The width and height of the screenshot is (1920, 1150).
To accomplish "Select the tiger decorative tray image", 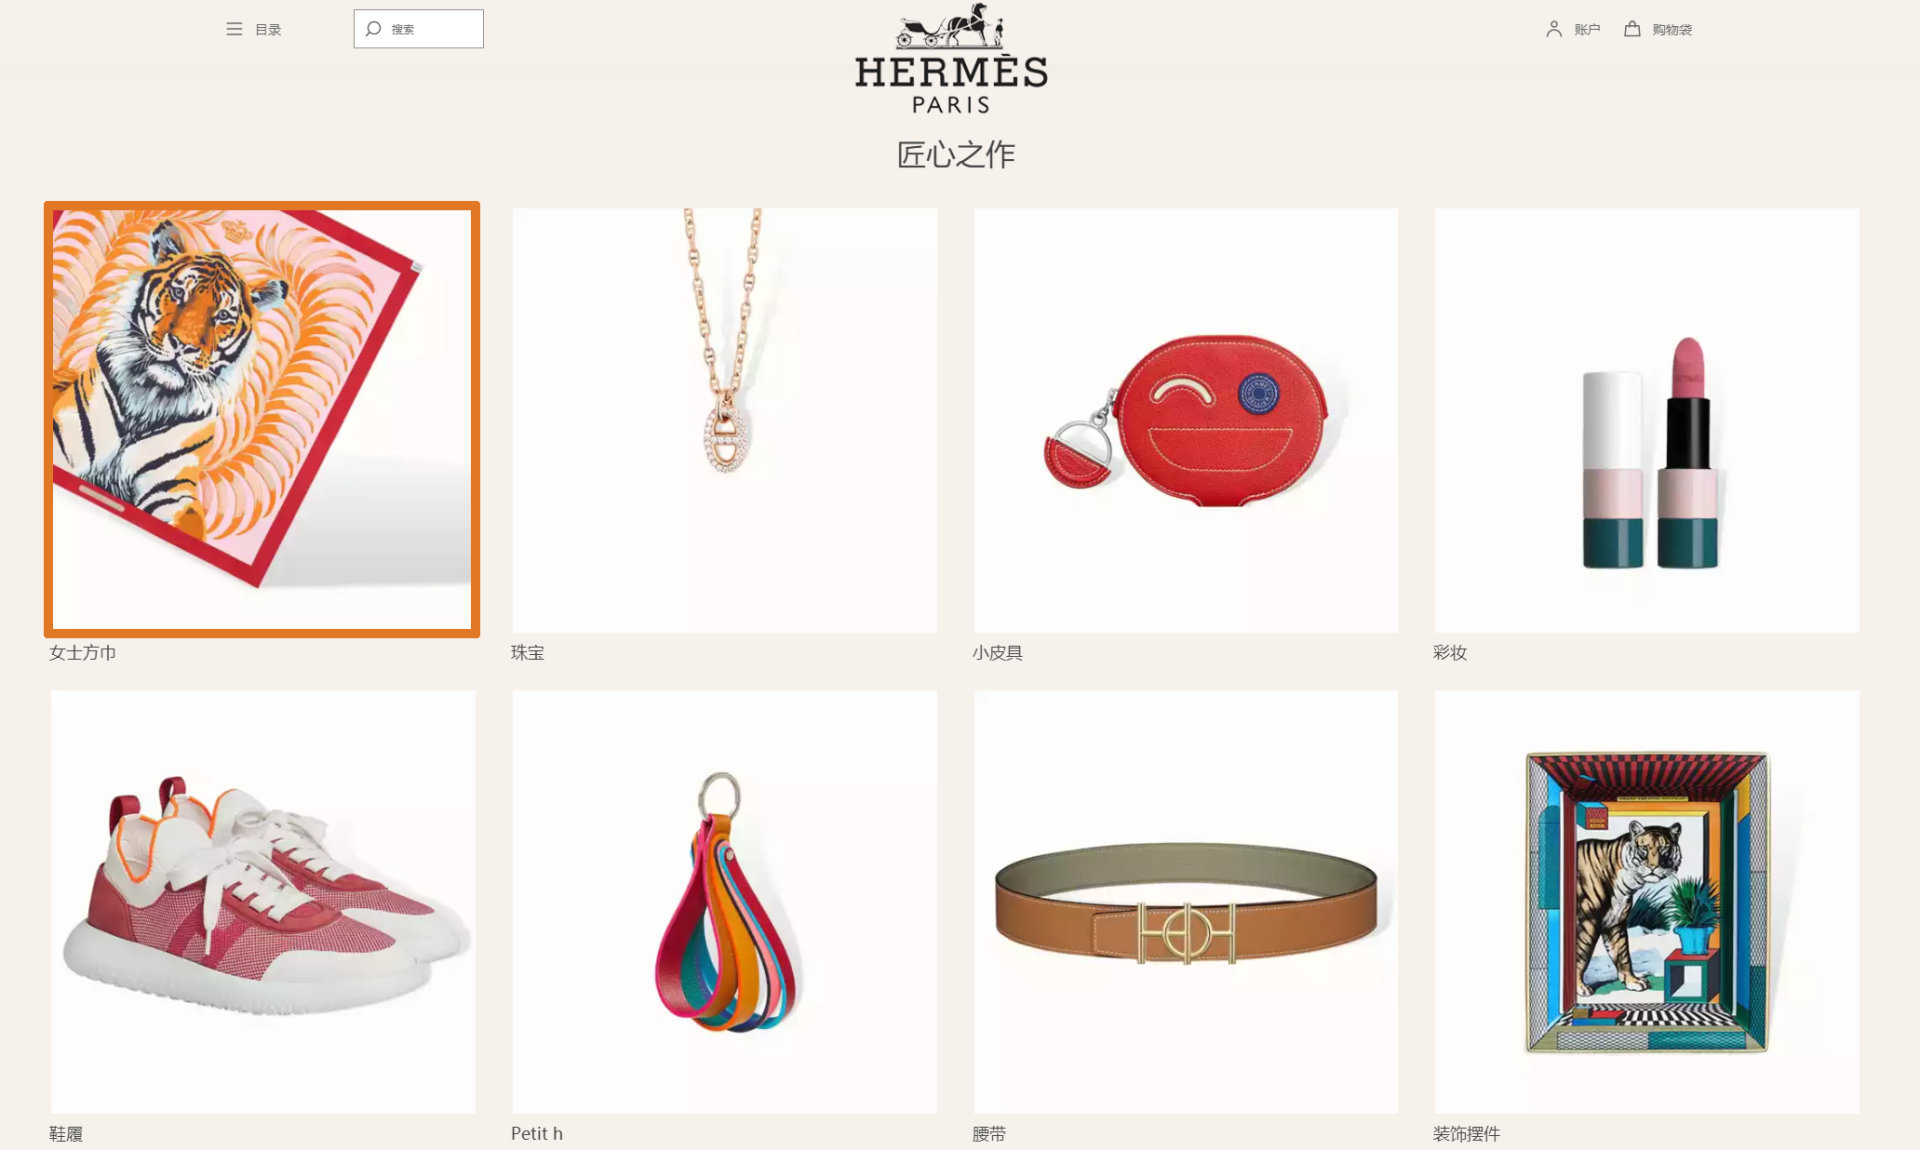I will (1647, 901).
